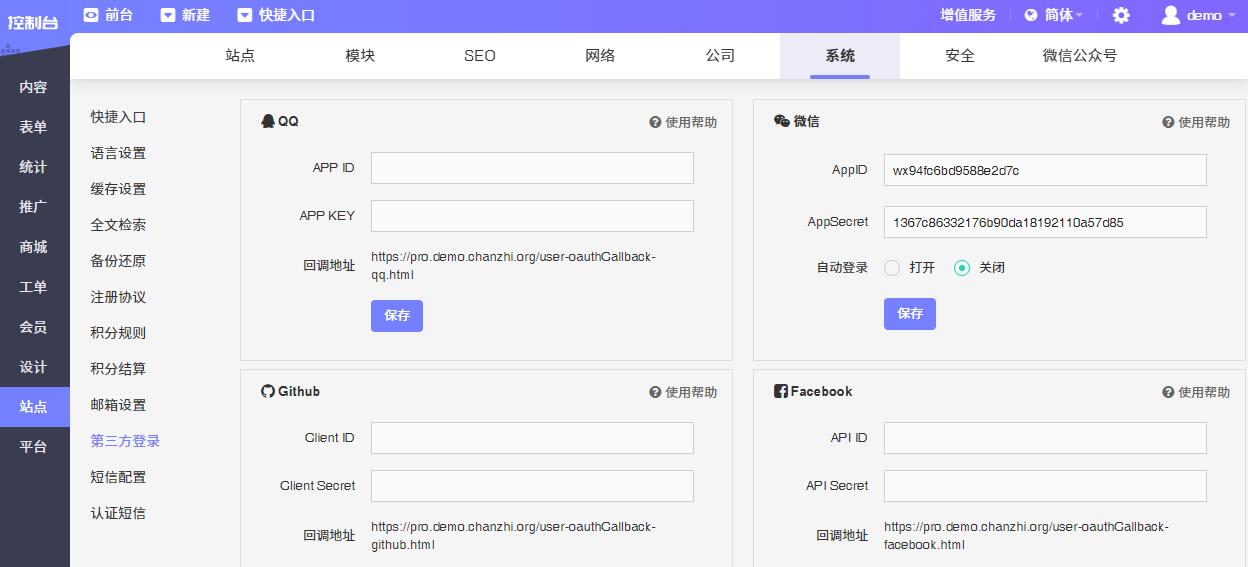This screenshot has width=1248, height=567.
Task: Switch to the 公司 tab
Action: pos(720,56)
